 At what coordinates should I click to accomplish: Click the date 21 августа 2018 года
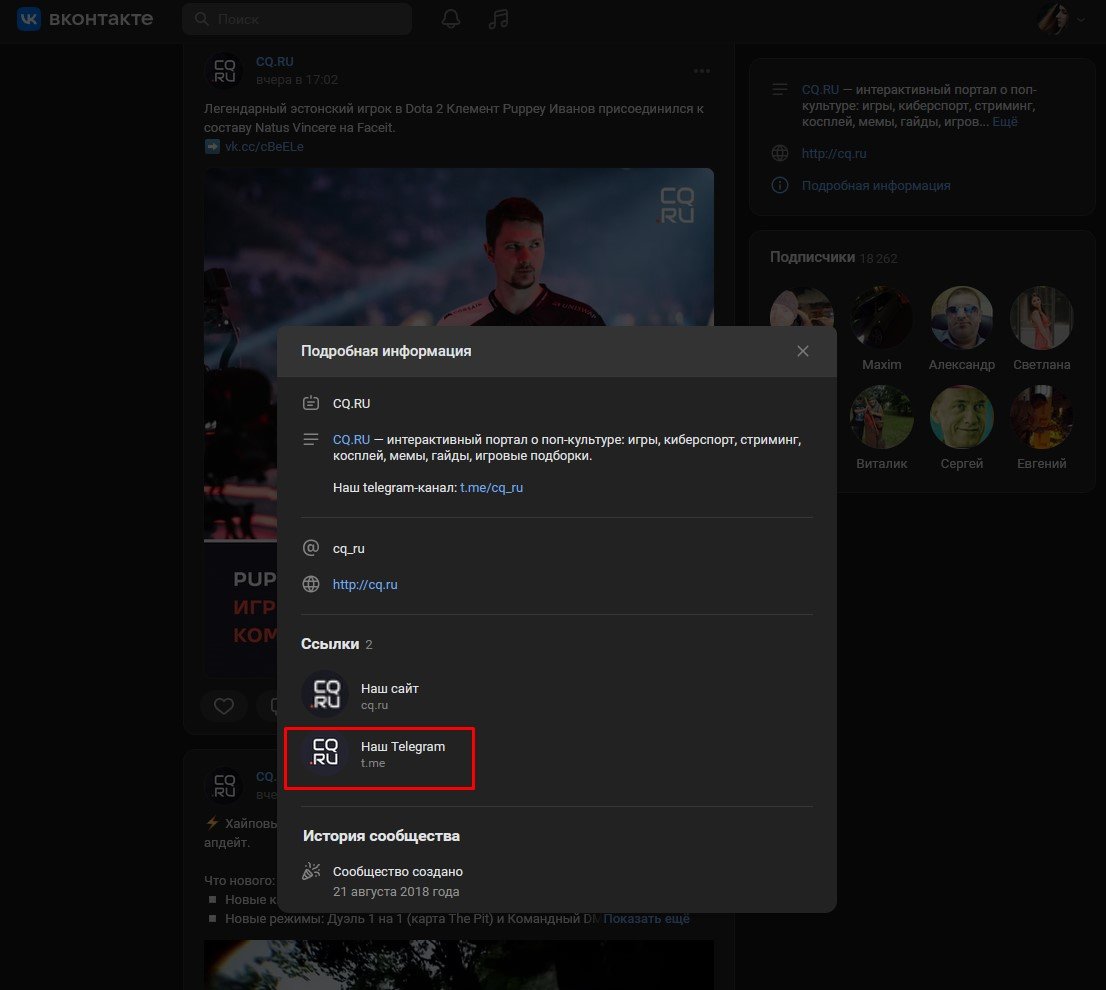(x=396, y=891)
